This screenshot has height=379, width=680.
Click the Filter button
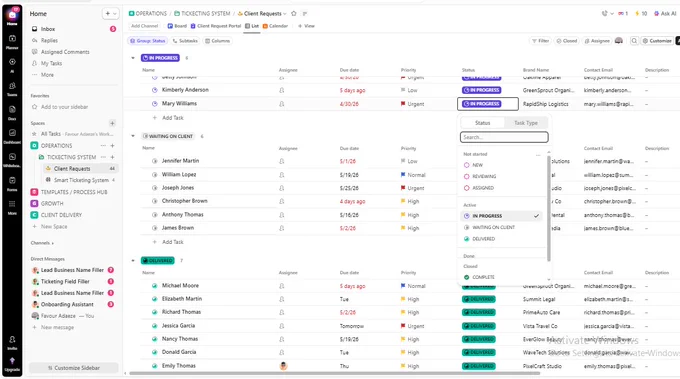[x=540, y=41]
